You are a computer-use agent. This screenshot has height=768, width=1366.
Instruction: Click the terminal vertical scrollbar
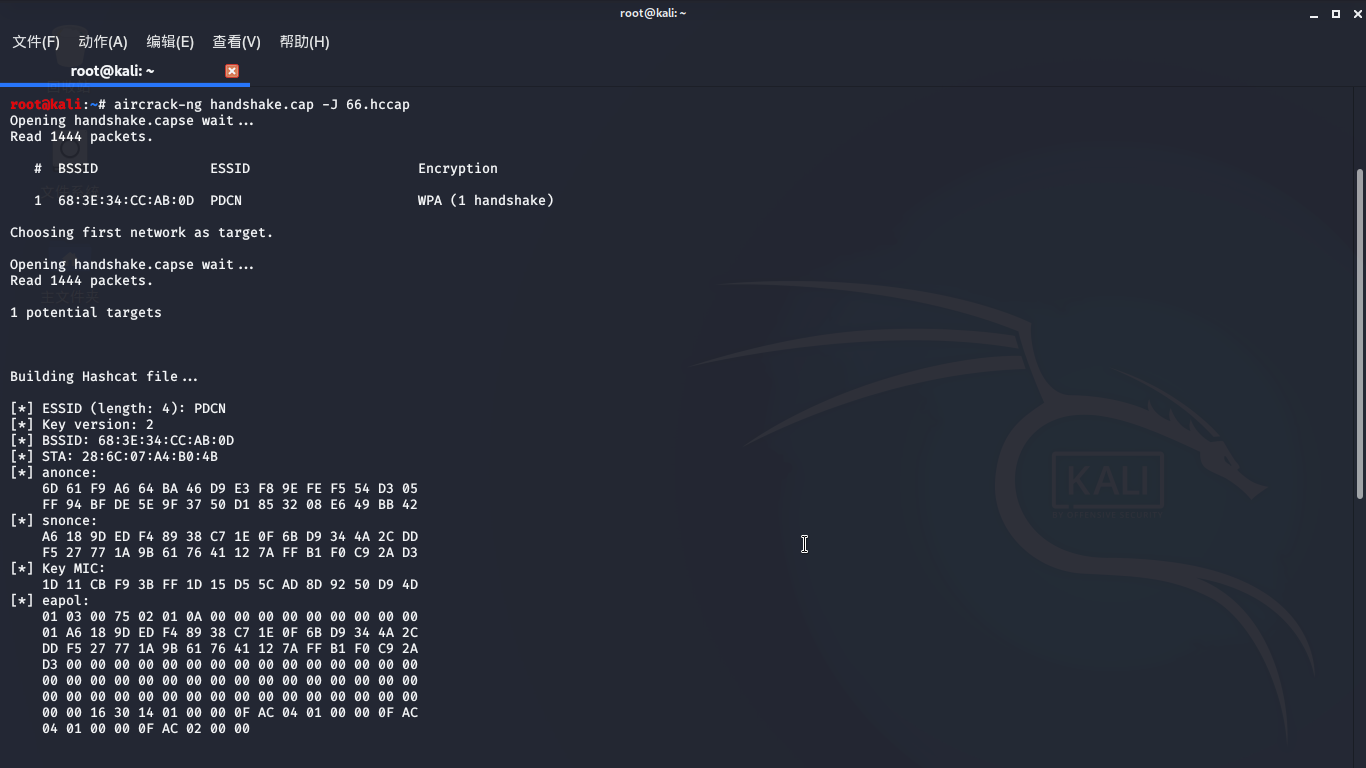pyautogui.click(x=1359, y=335)
